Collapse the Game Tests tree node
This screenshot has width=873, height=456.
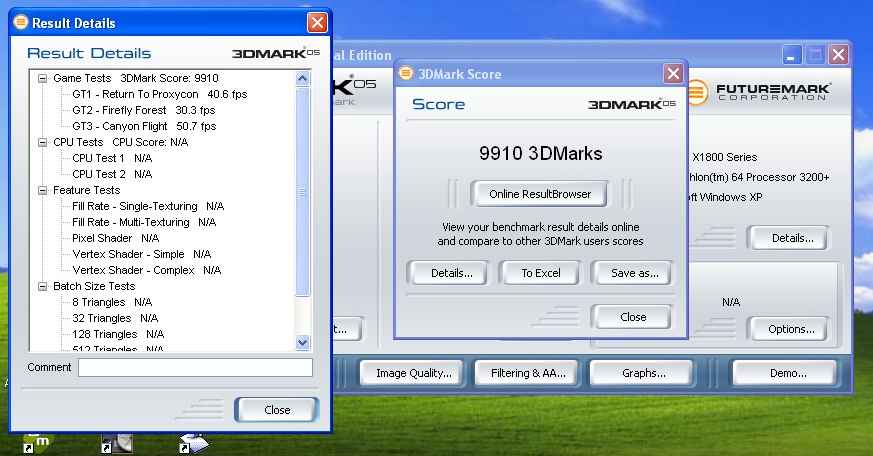click(x=43, y=78)
